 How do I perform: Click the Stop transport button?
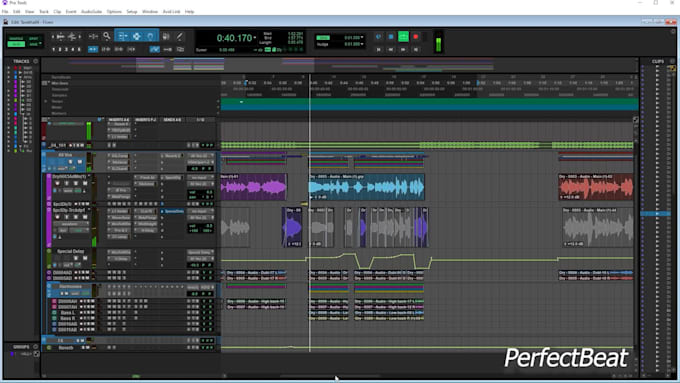(391, 37)
